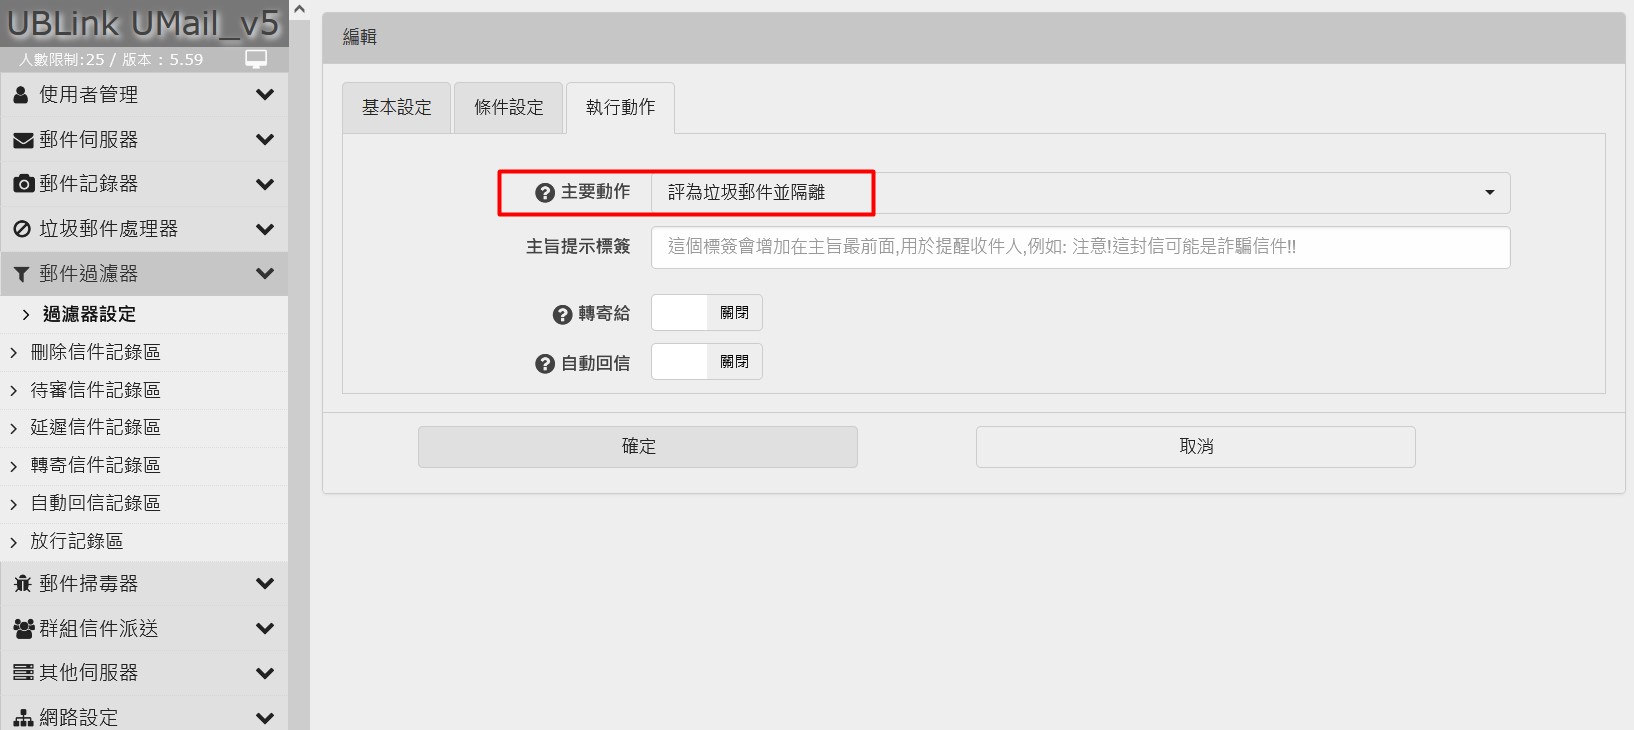Click the monitor icon beside version number
This screenshot has width=1634, height=730.
(256, 59)
